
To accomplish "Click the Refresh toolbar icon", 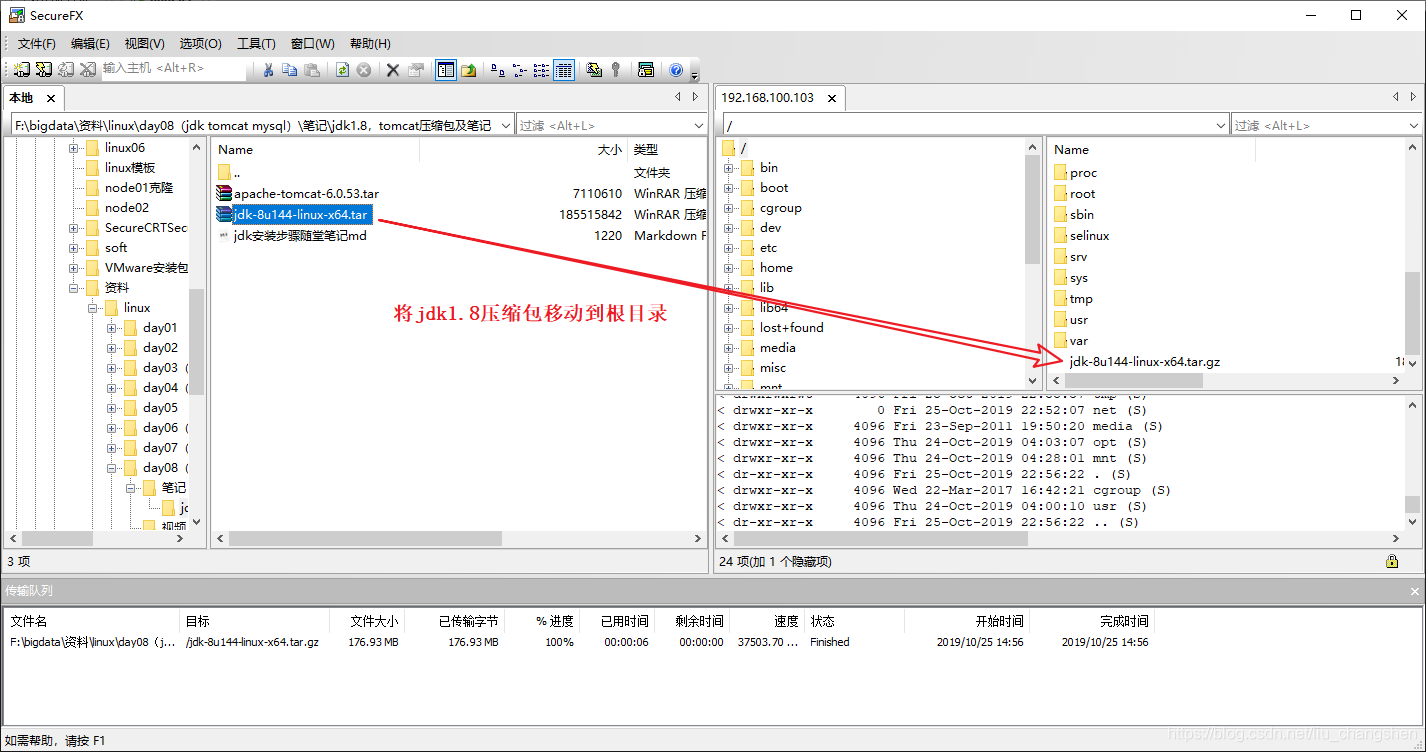I will pyautogui.click(x=342, y=70).
